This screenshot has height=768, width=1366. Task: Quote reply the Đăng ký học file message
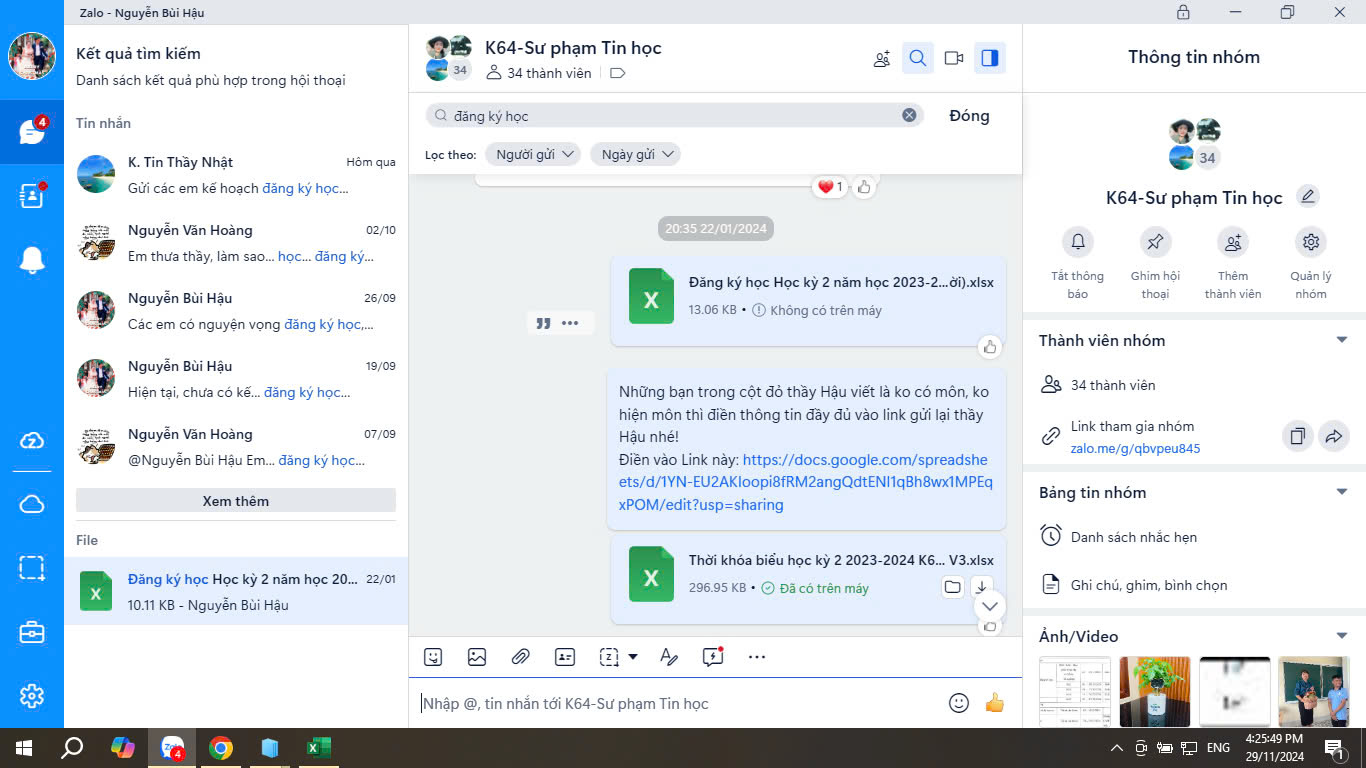click(x=544, y=323)
